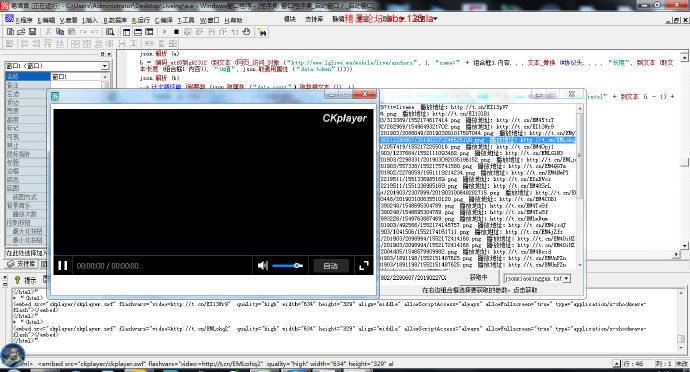The width and height of the screenshot is (690, 372).
Task: Click the Open file folder icon
Action: [21, 32]
